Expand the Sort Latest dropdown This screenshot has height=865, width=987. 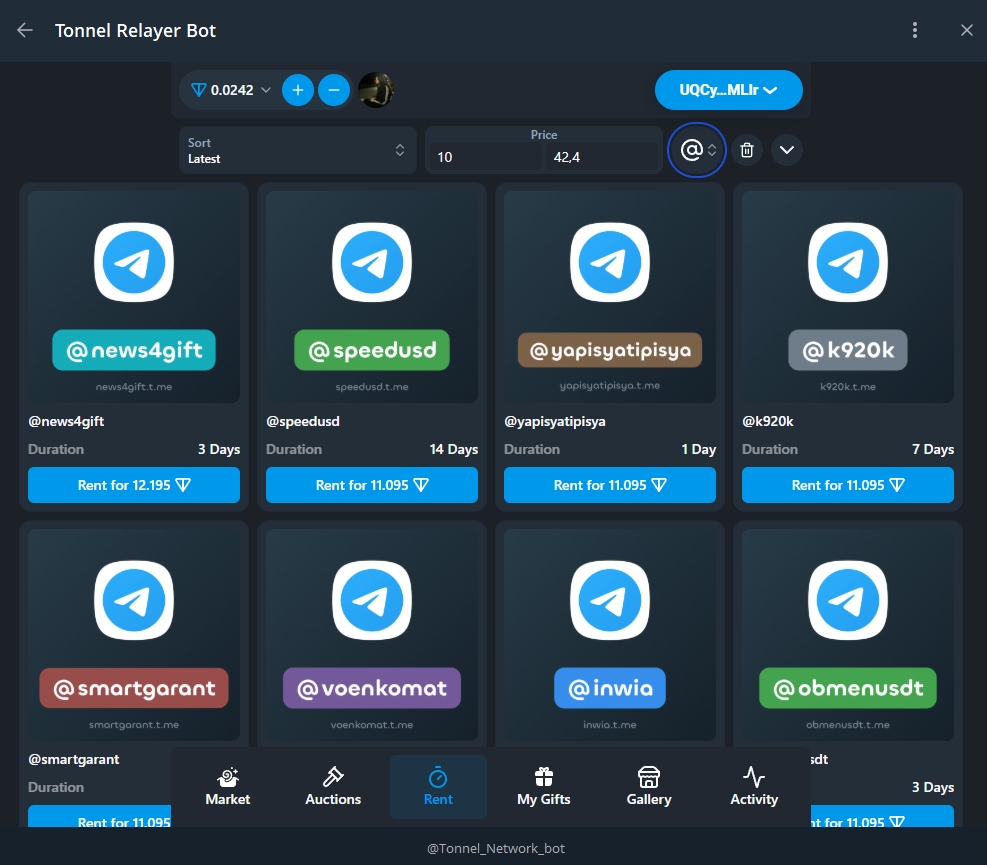(x=297, y=150)
